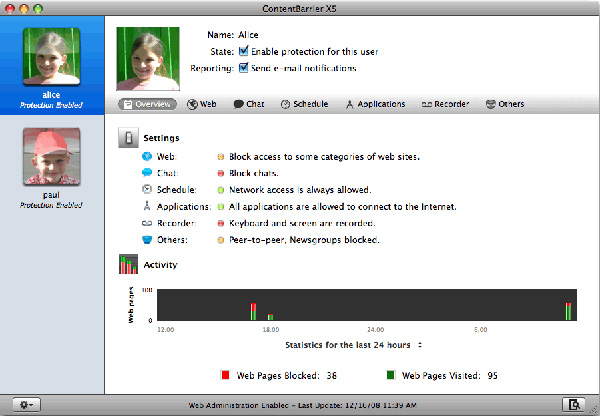Click the Web label in Settings list
The height and width of the screenshot is (416, 600).
click(x=166, y=157)
